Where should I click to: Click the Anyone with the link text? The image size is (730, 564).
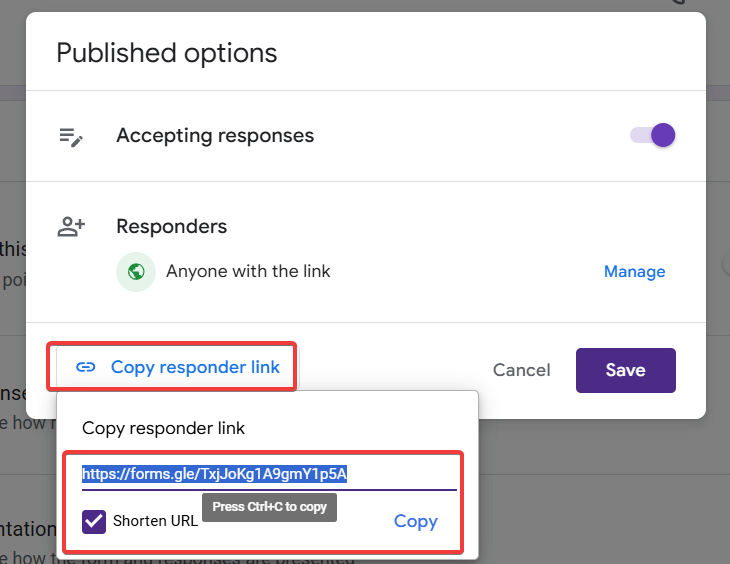click(248, 271)
